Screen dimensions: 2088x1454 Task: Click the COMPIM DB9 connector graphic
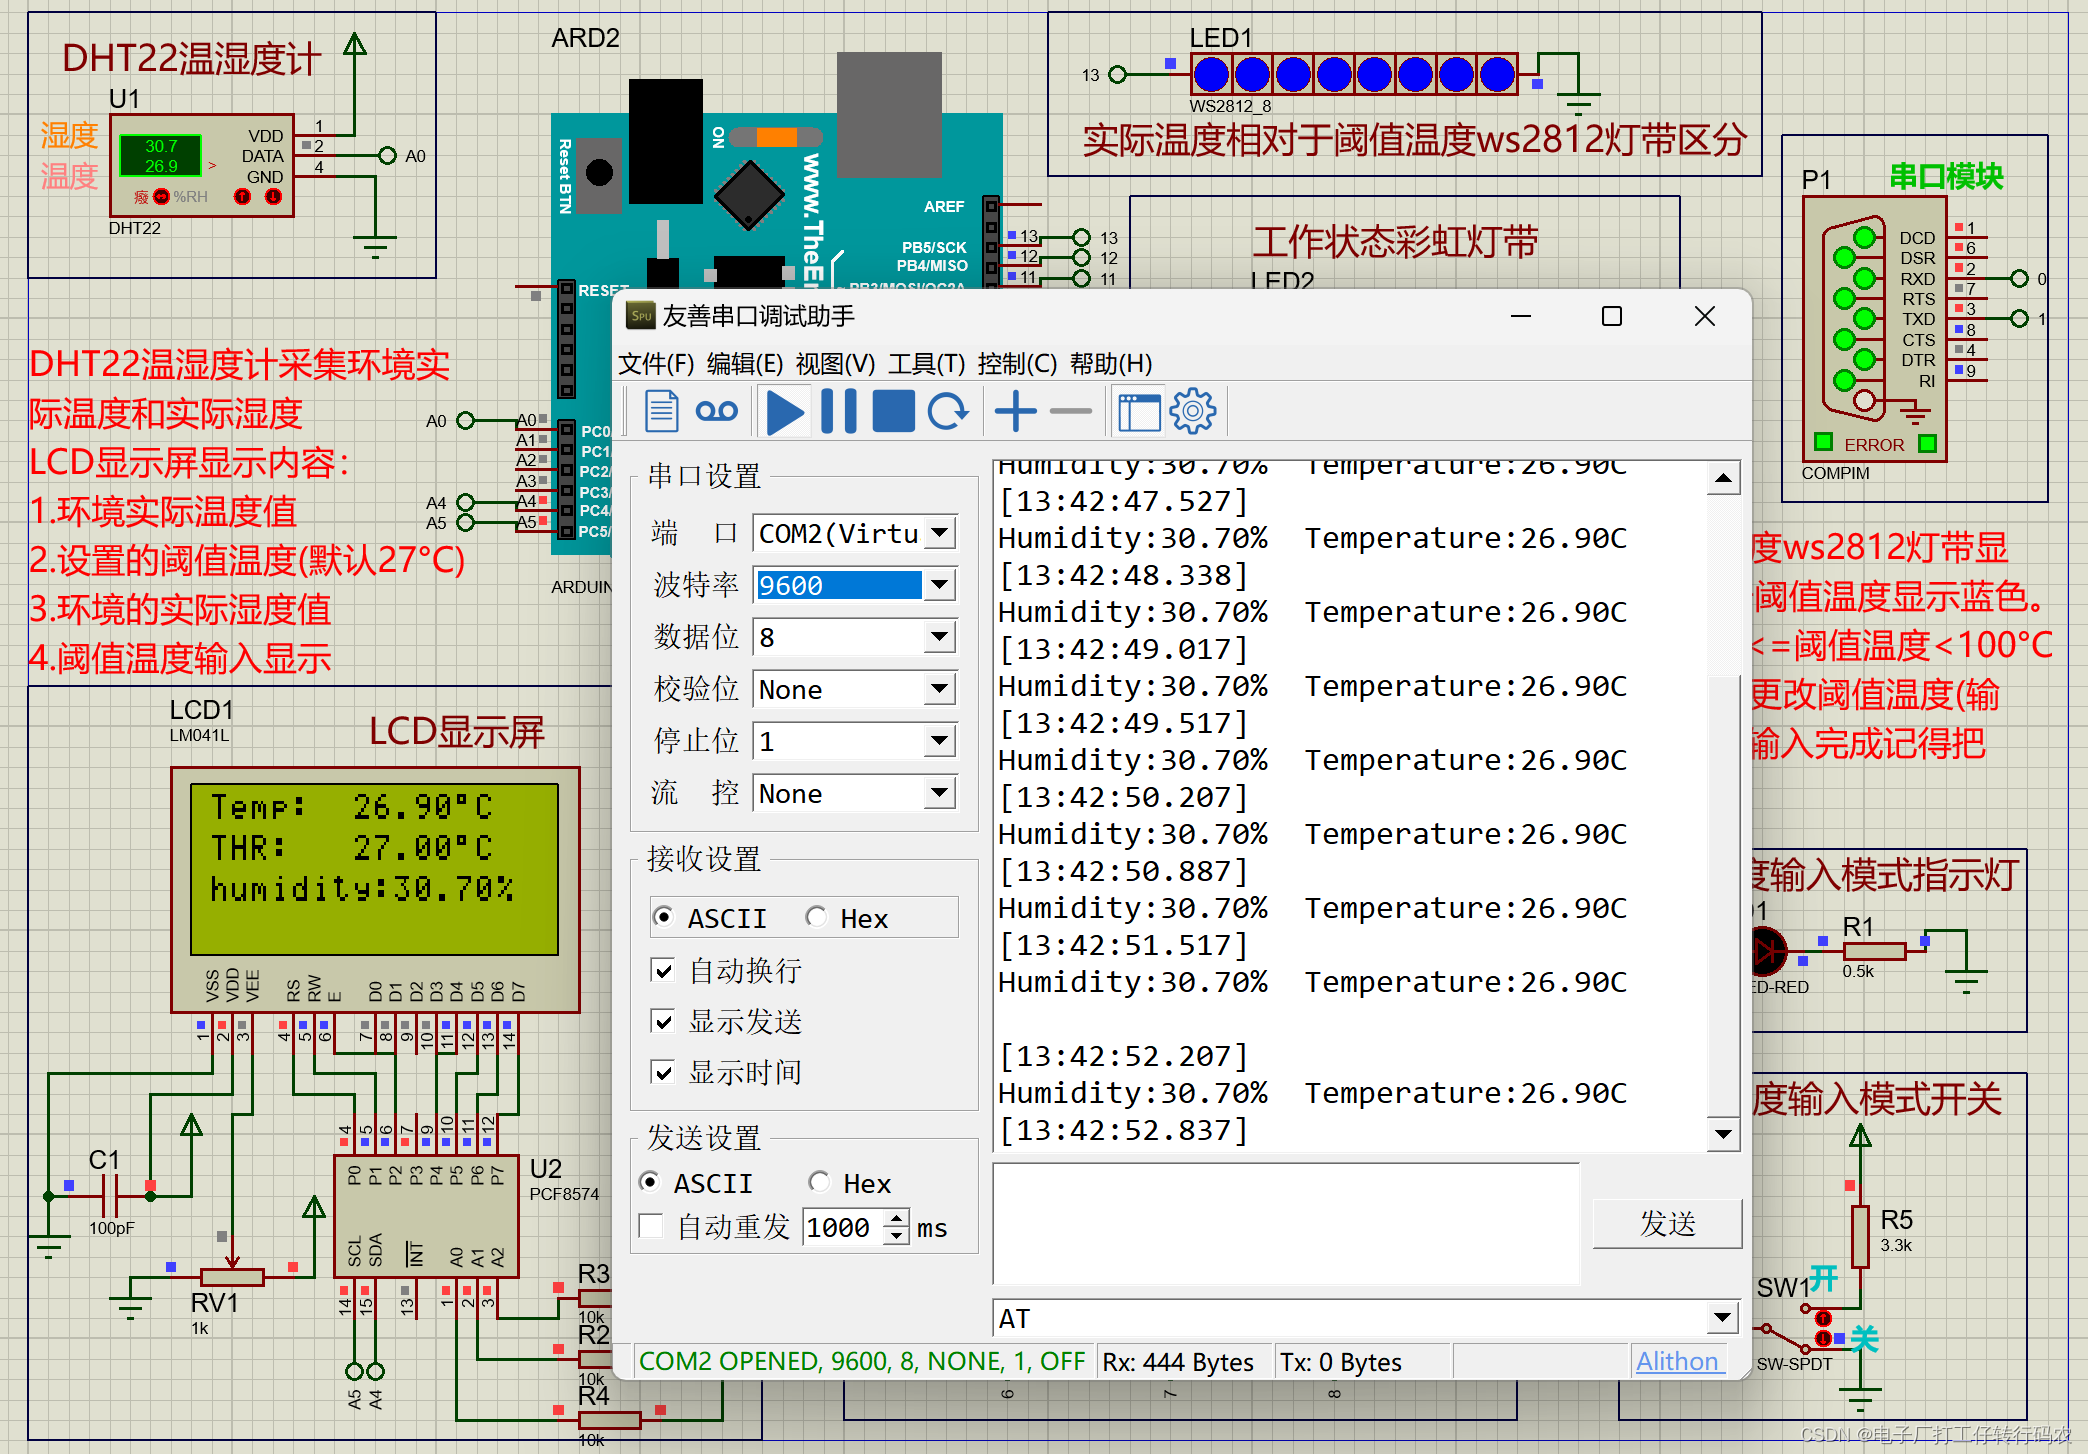(1853, 320)
